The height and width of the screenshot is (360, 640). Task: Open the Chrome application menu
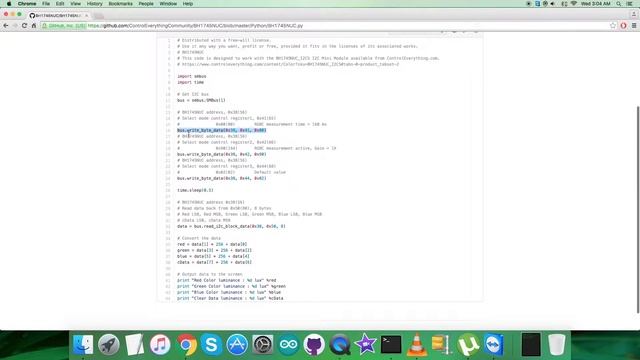pyautogui.click(x=27, y=4)
